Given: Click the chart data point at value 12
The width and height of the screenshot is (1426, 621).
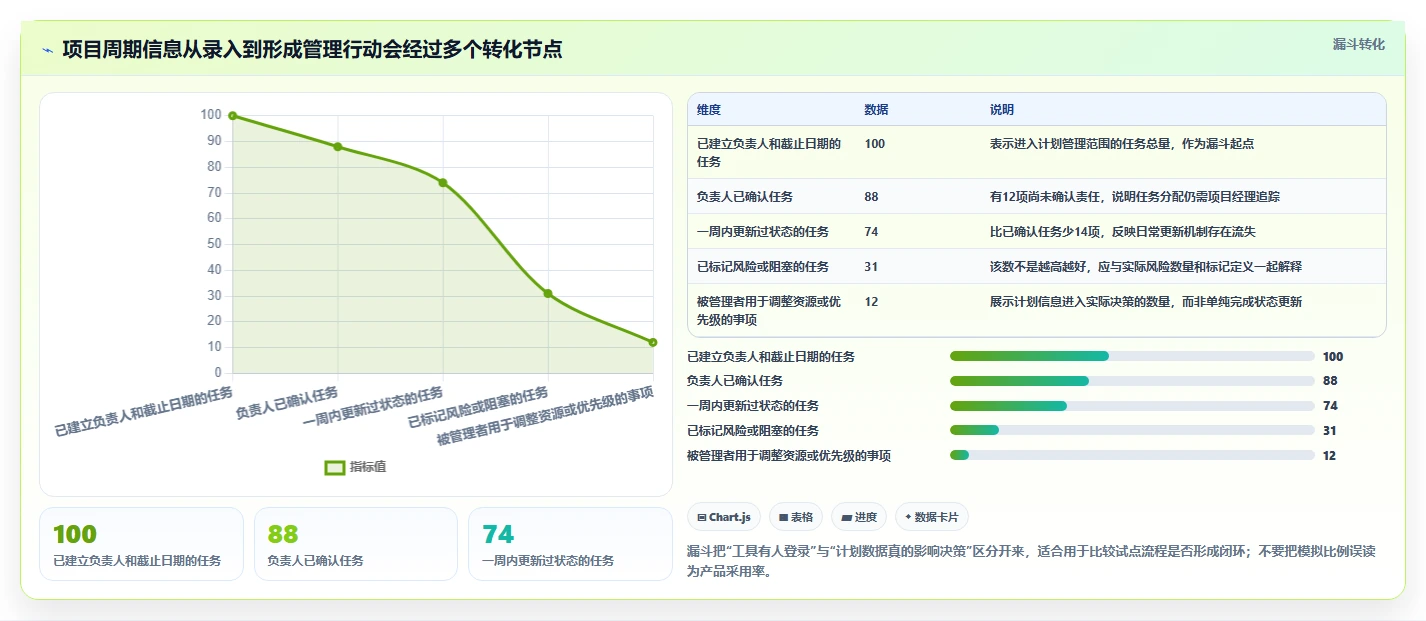Looking at the screenshot, I should (653, 342).
